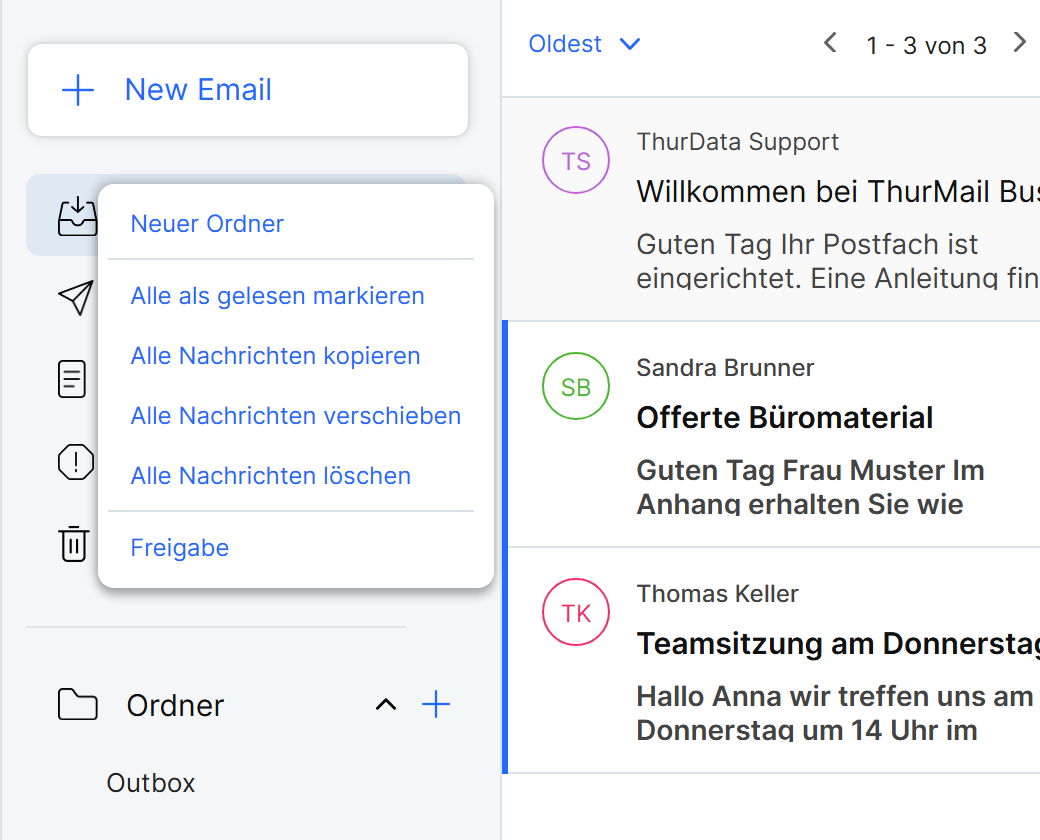This screenshot has width=1040, height=840.
Task: Click the New Email button
Action: [x=247, y=90]
